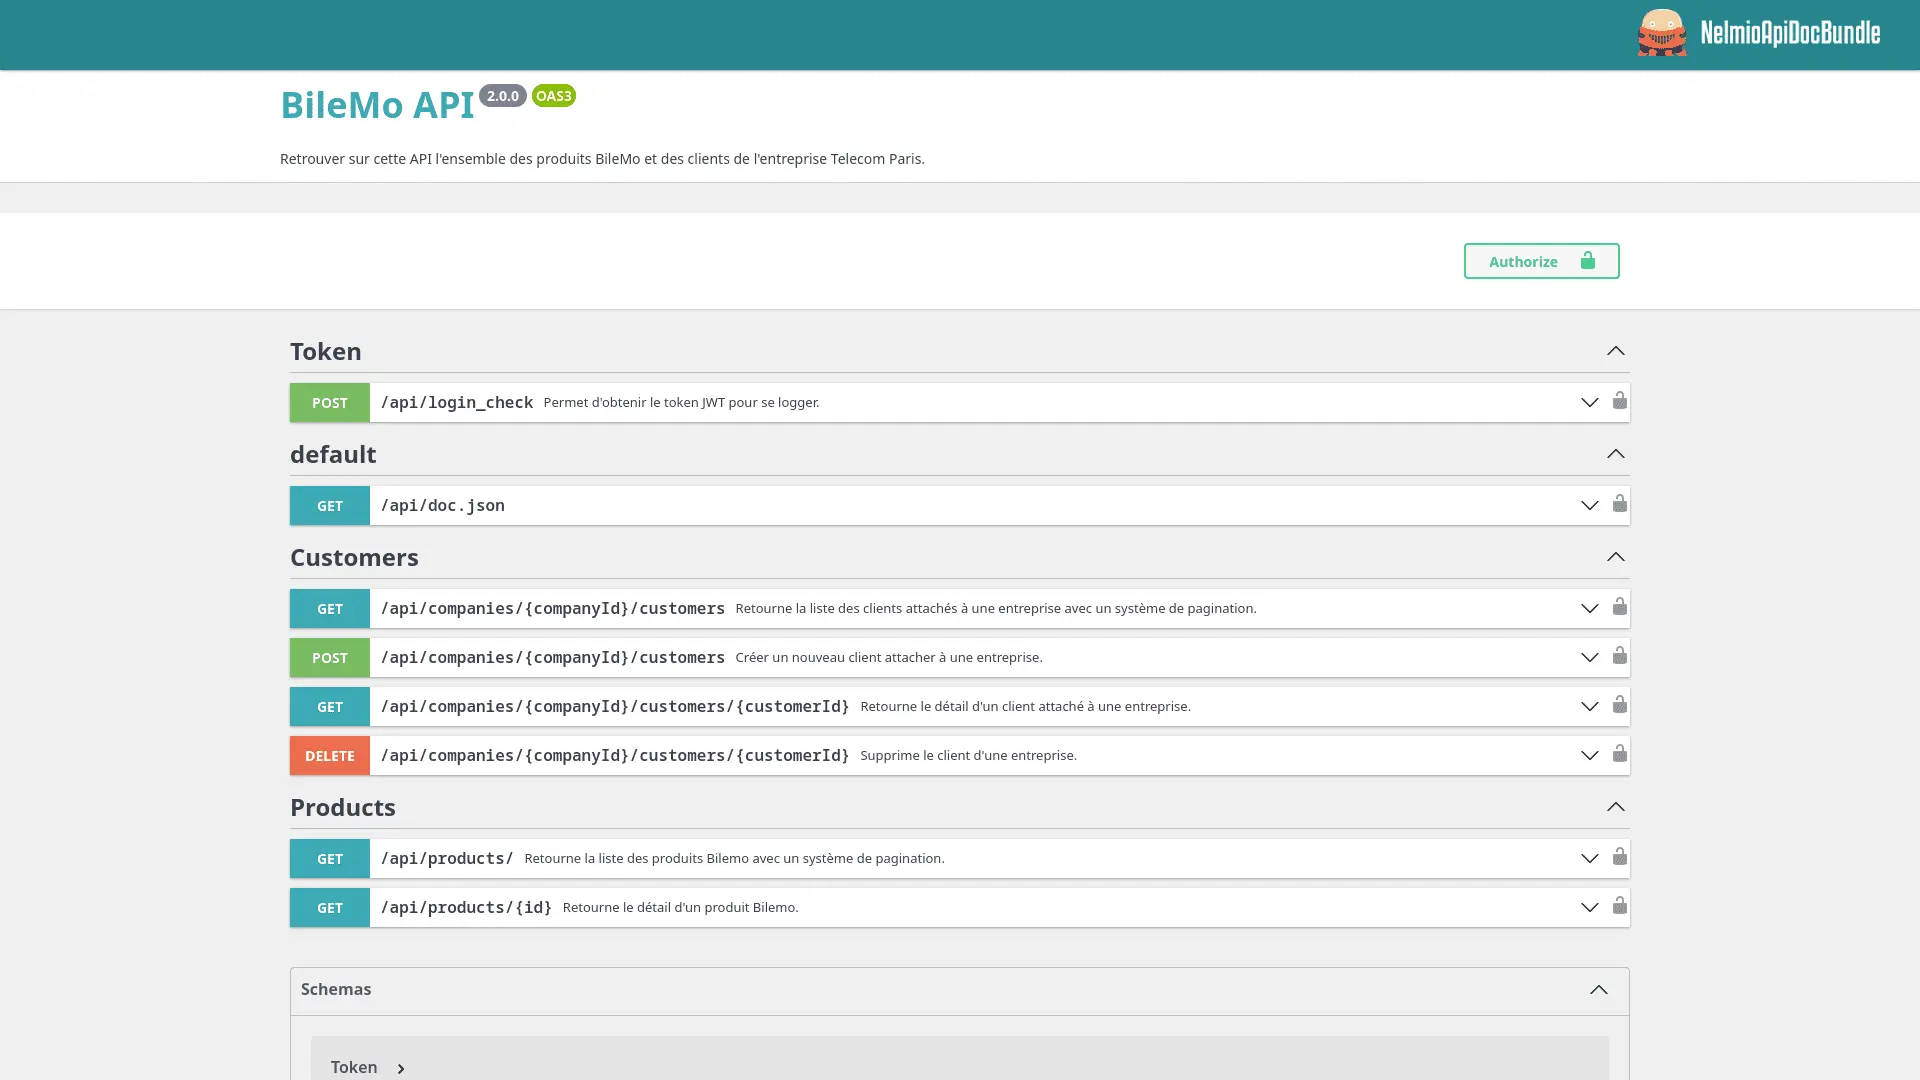
Task: Click POST badge for creating a customer
Action: [330, 658]
